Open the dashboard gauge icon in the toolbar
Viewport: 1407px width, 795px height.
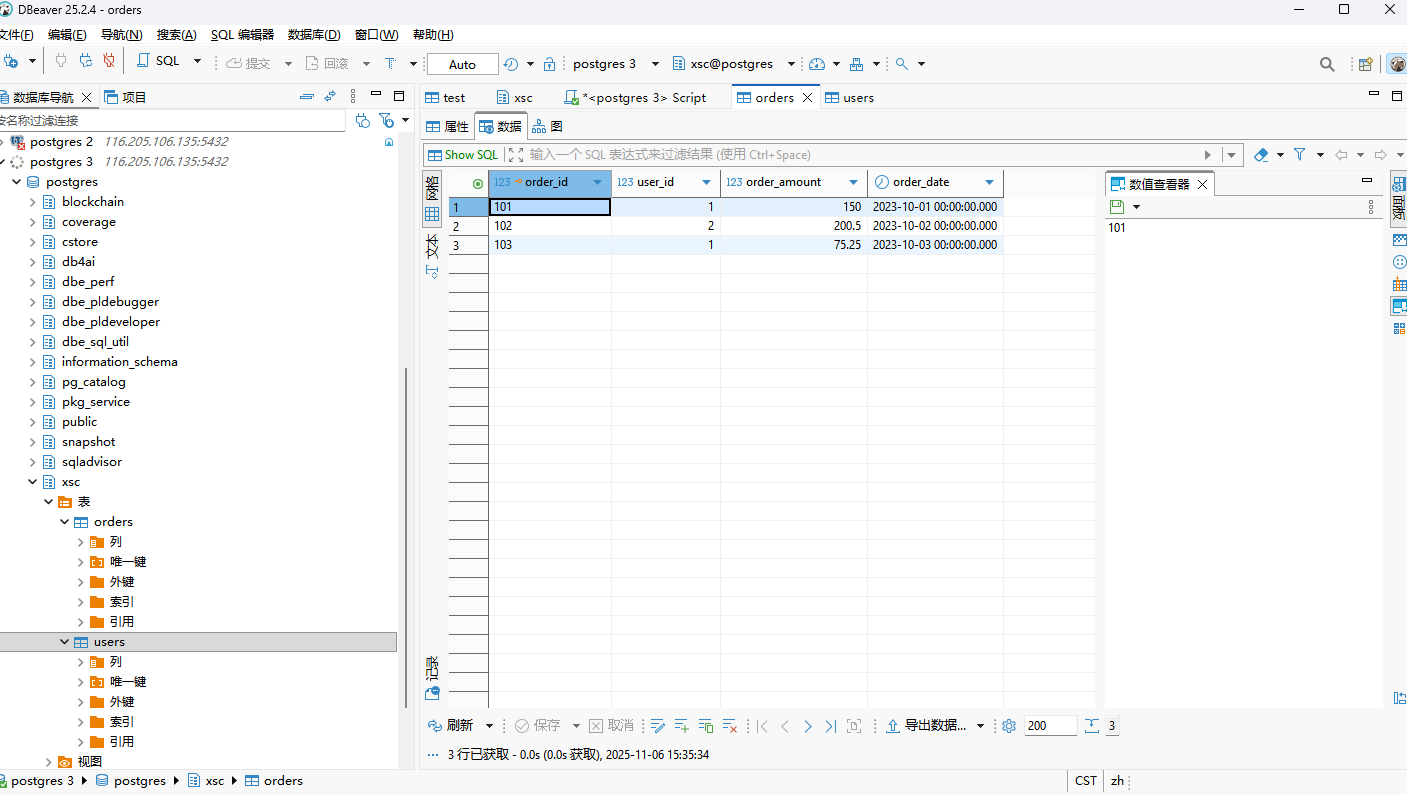click(x=817, y=64)
